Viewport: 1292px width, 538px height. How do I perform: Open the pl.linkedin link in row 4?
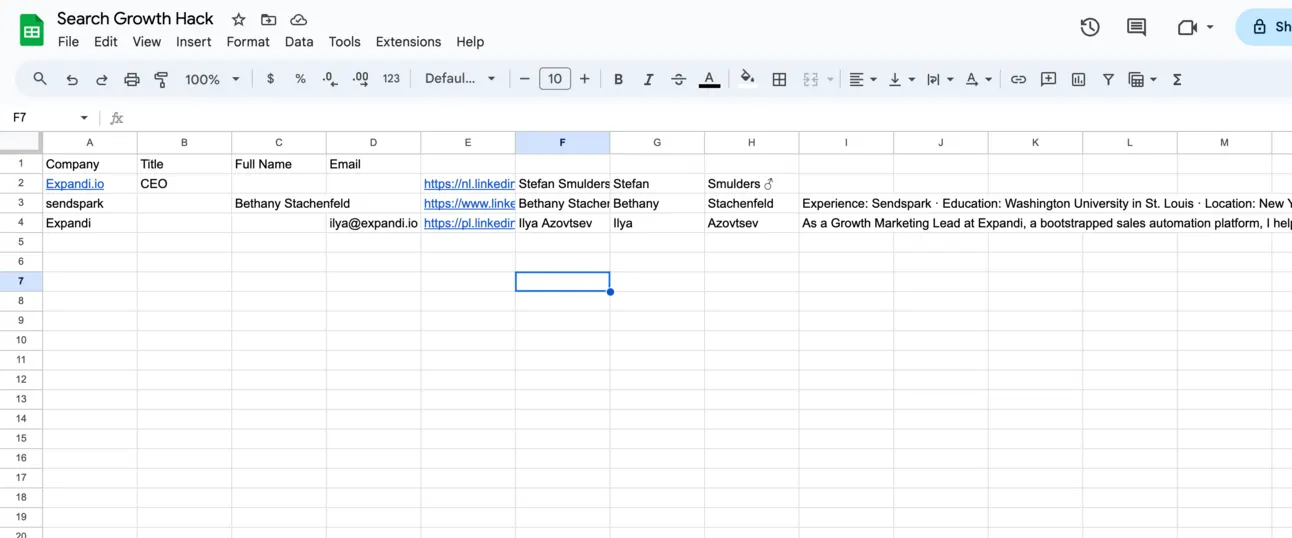pos(469,223)
